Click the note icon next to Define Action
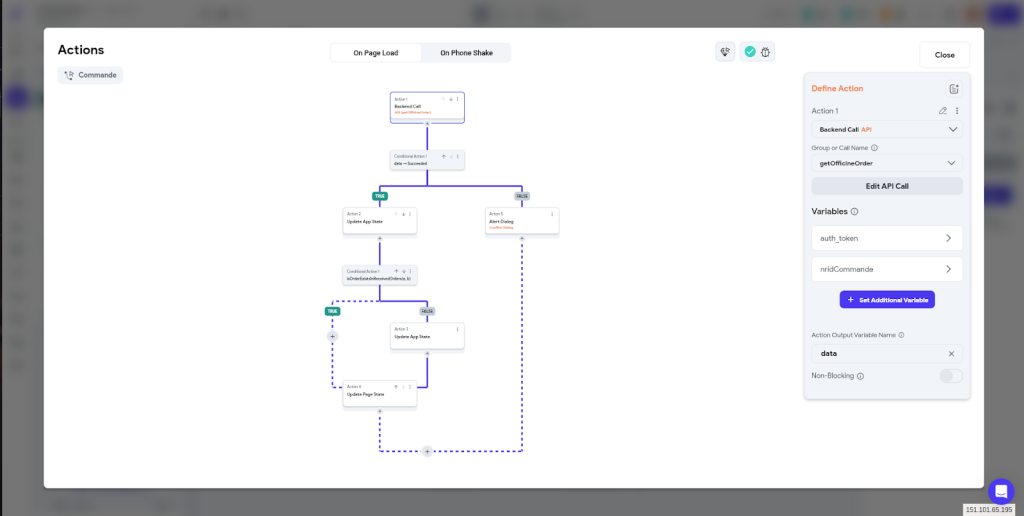 click(x=953, y=89)
